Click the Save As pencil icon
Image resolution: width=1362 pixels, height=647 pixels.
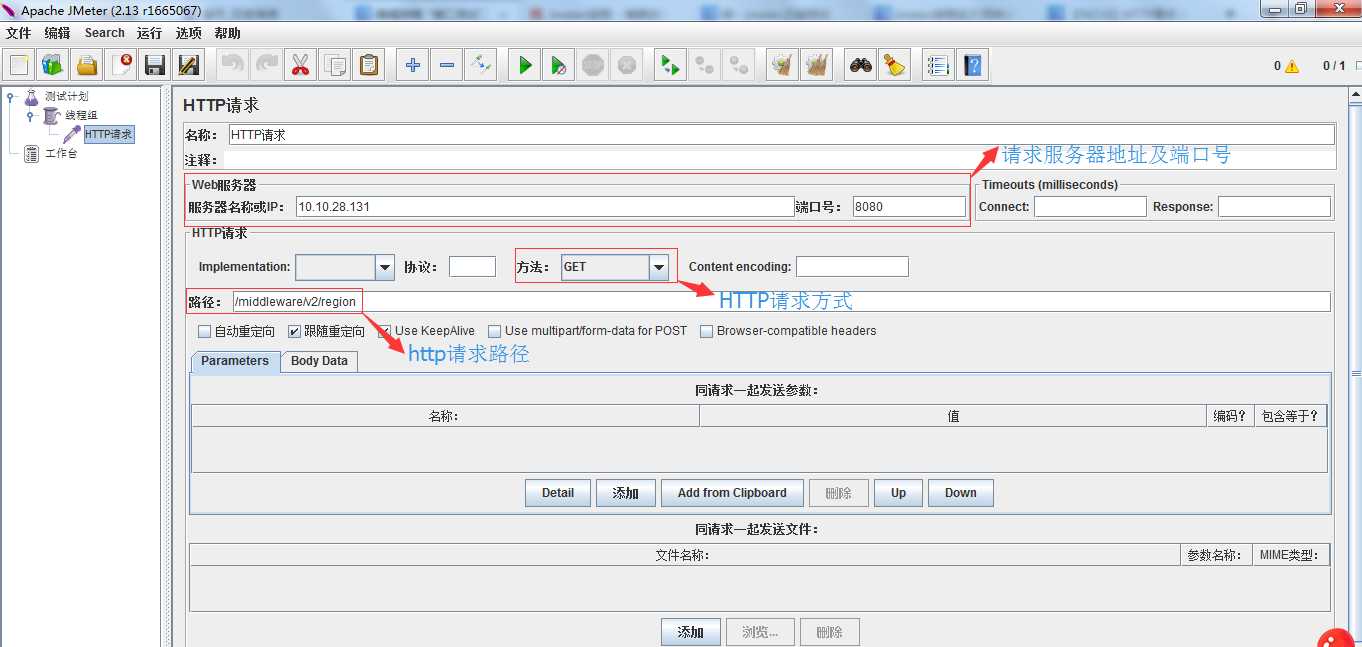click(x=188, y=65)
